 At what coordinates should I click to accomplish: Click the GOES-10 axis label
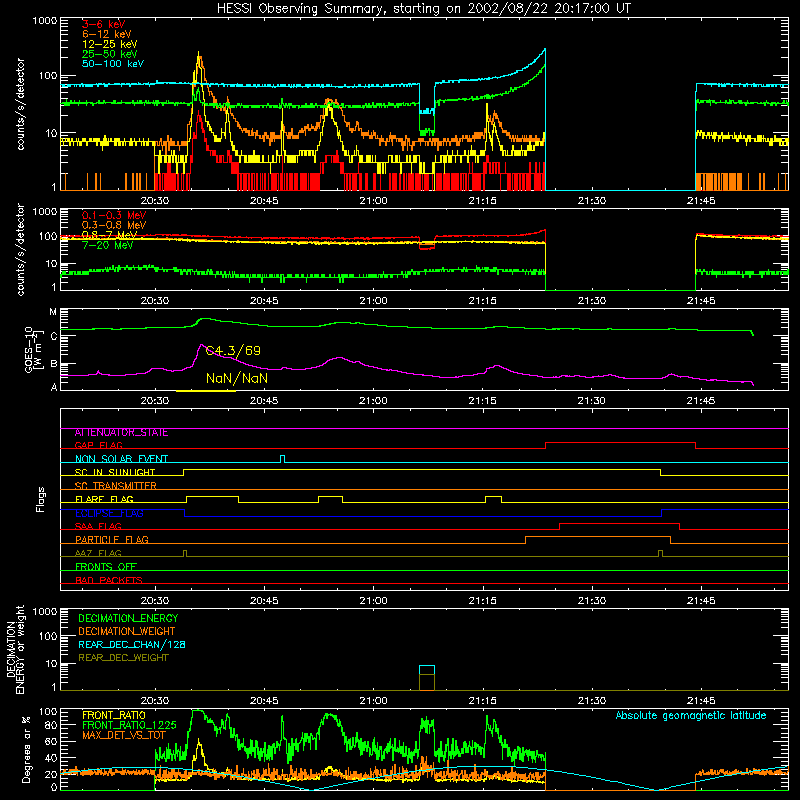pyautogui.click(x=29, y=350)
